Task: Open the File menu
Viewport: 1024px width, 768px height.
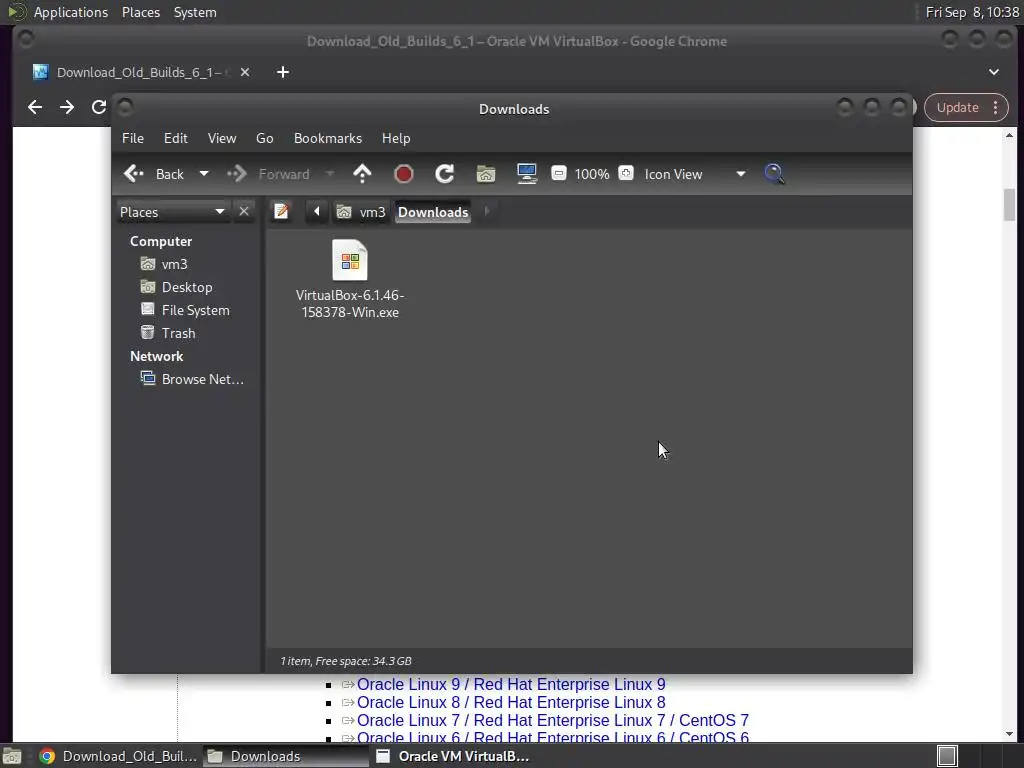Action: pyautogui.click(x=133, y=138)
